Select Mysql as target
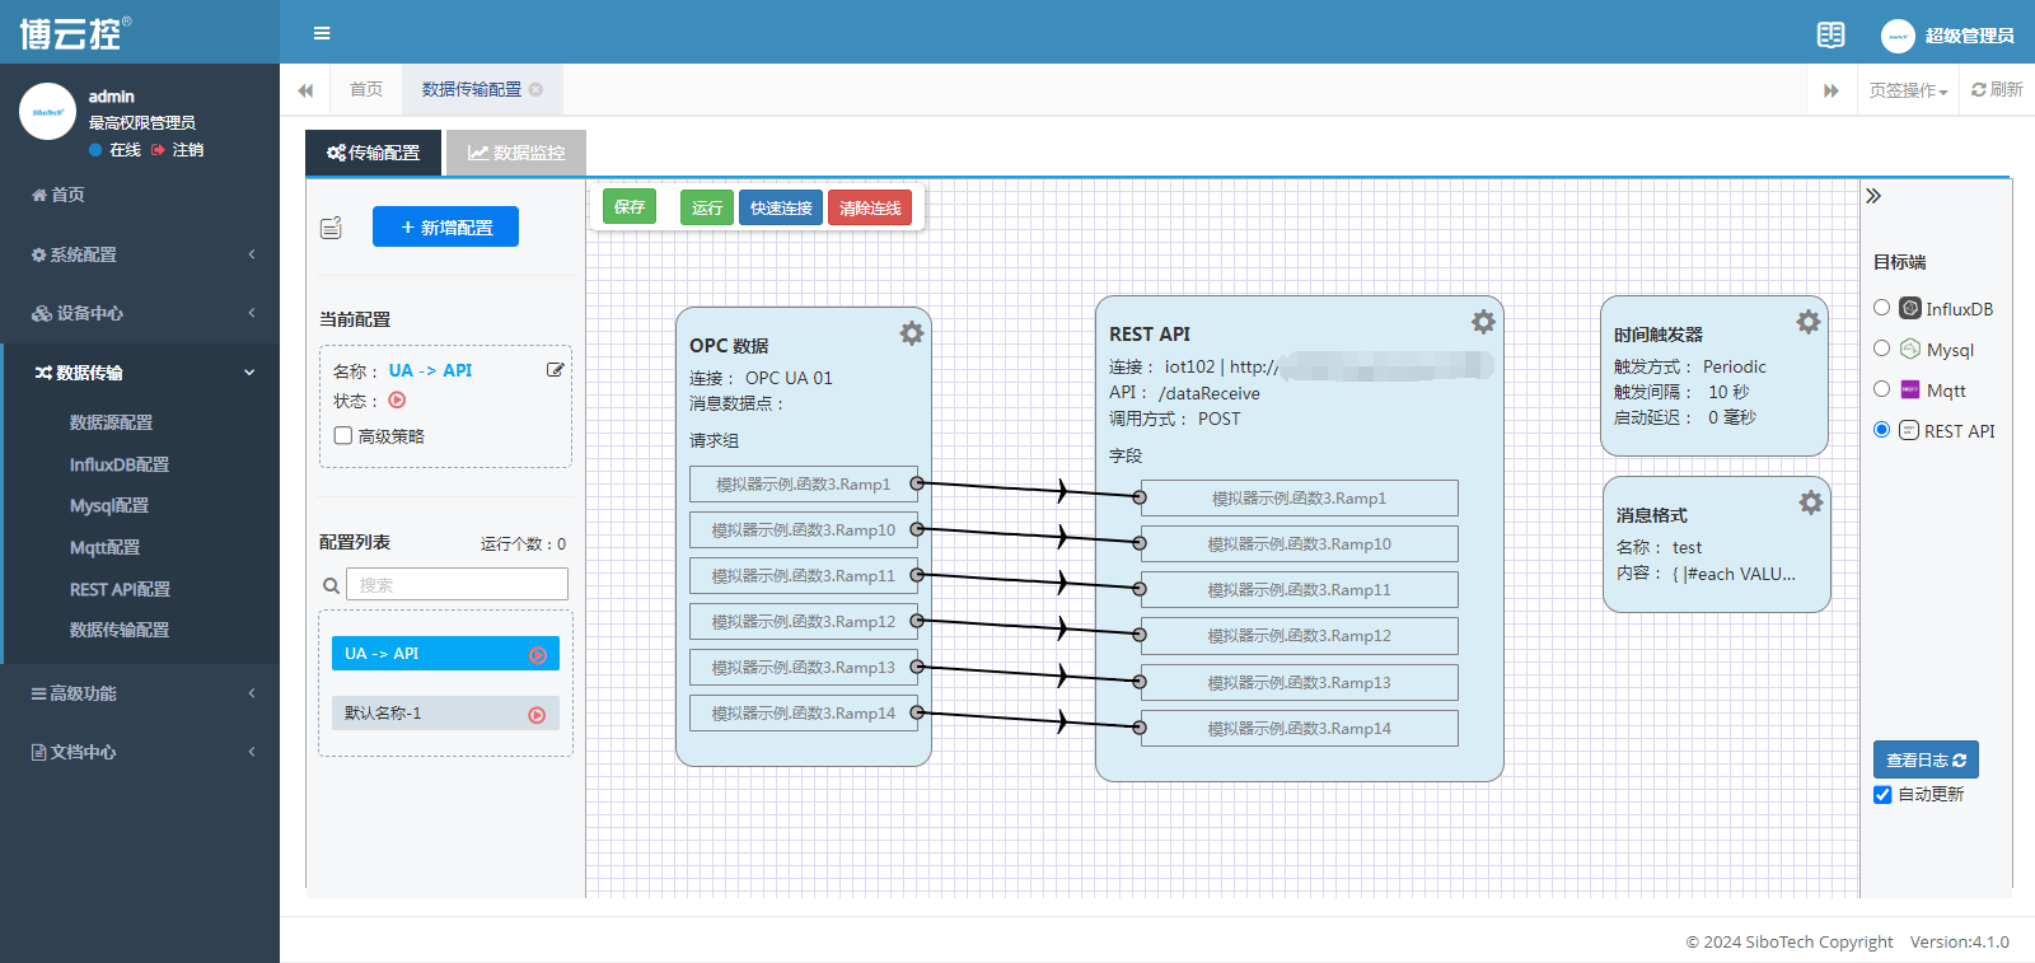 (x=1881, y=348)
